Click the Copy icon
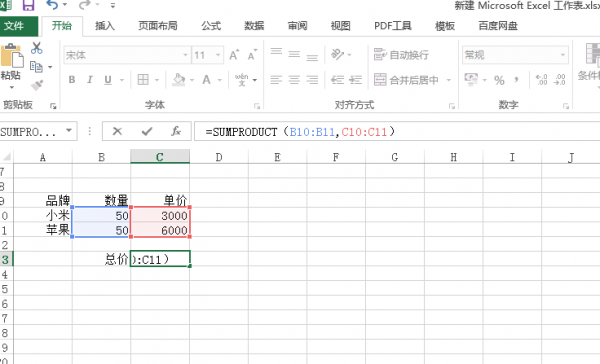 [36, 67]
